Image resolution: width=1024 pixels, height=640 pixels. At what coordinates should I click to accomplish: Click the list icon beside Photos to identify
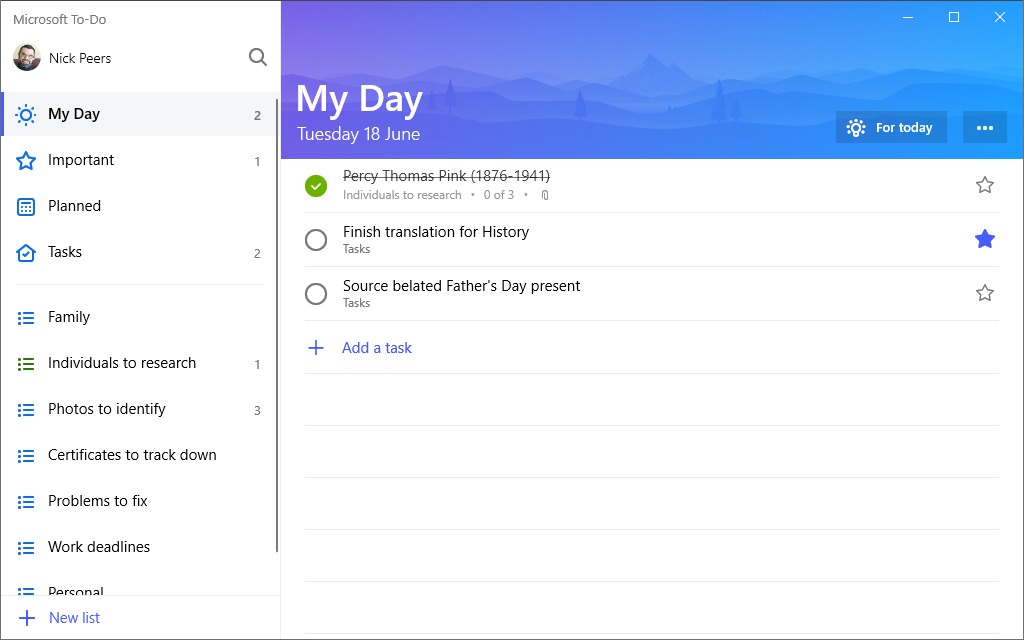[x=27, y=409]
